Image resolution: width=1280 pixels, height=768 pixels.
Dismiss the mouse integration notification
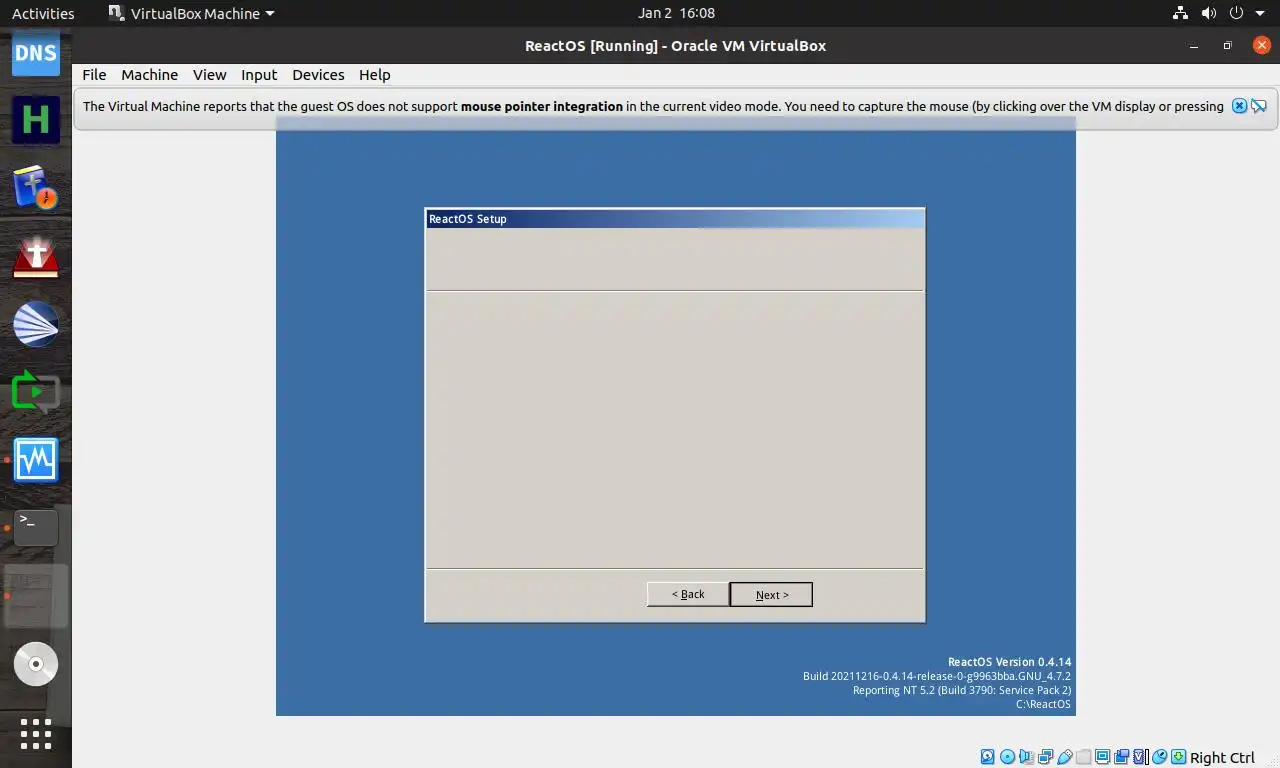(1239, 106)
